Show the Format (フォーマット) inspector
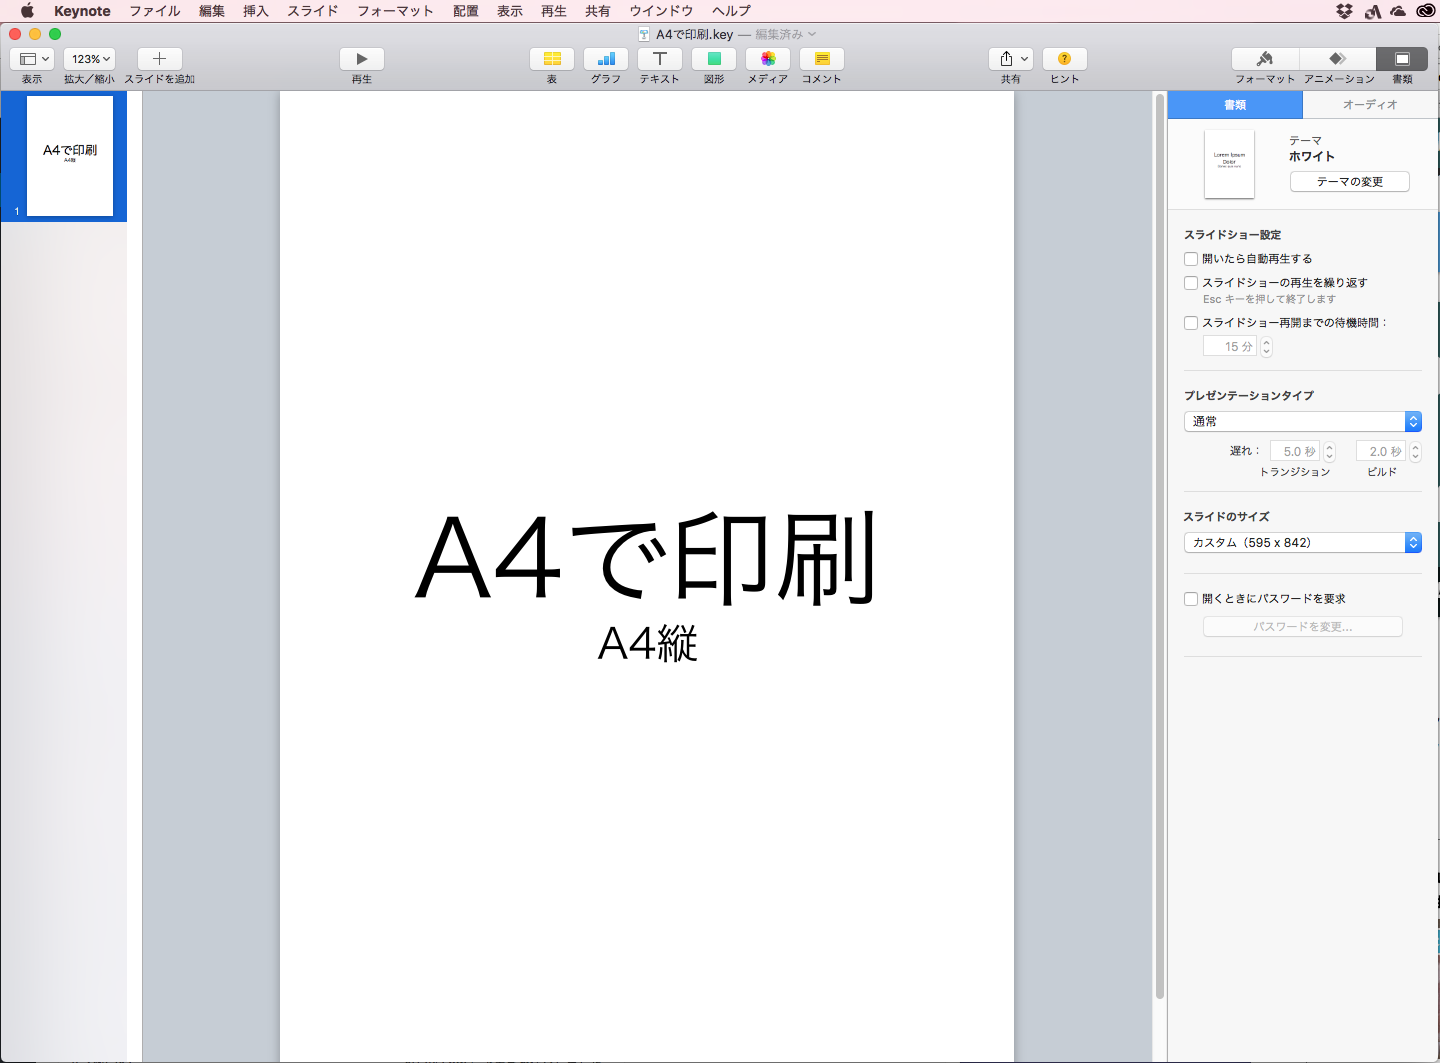 point(1265,59)
